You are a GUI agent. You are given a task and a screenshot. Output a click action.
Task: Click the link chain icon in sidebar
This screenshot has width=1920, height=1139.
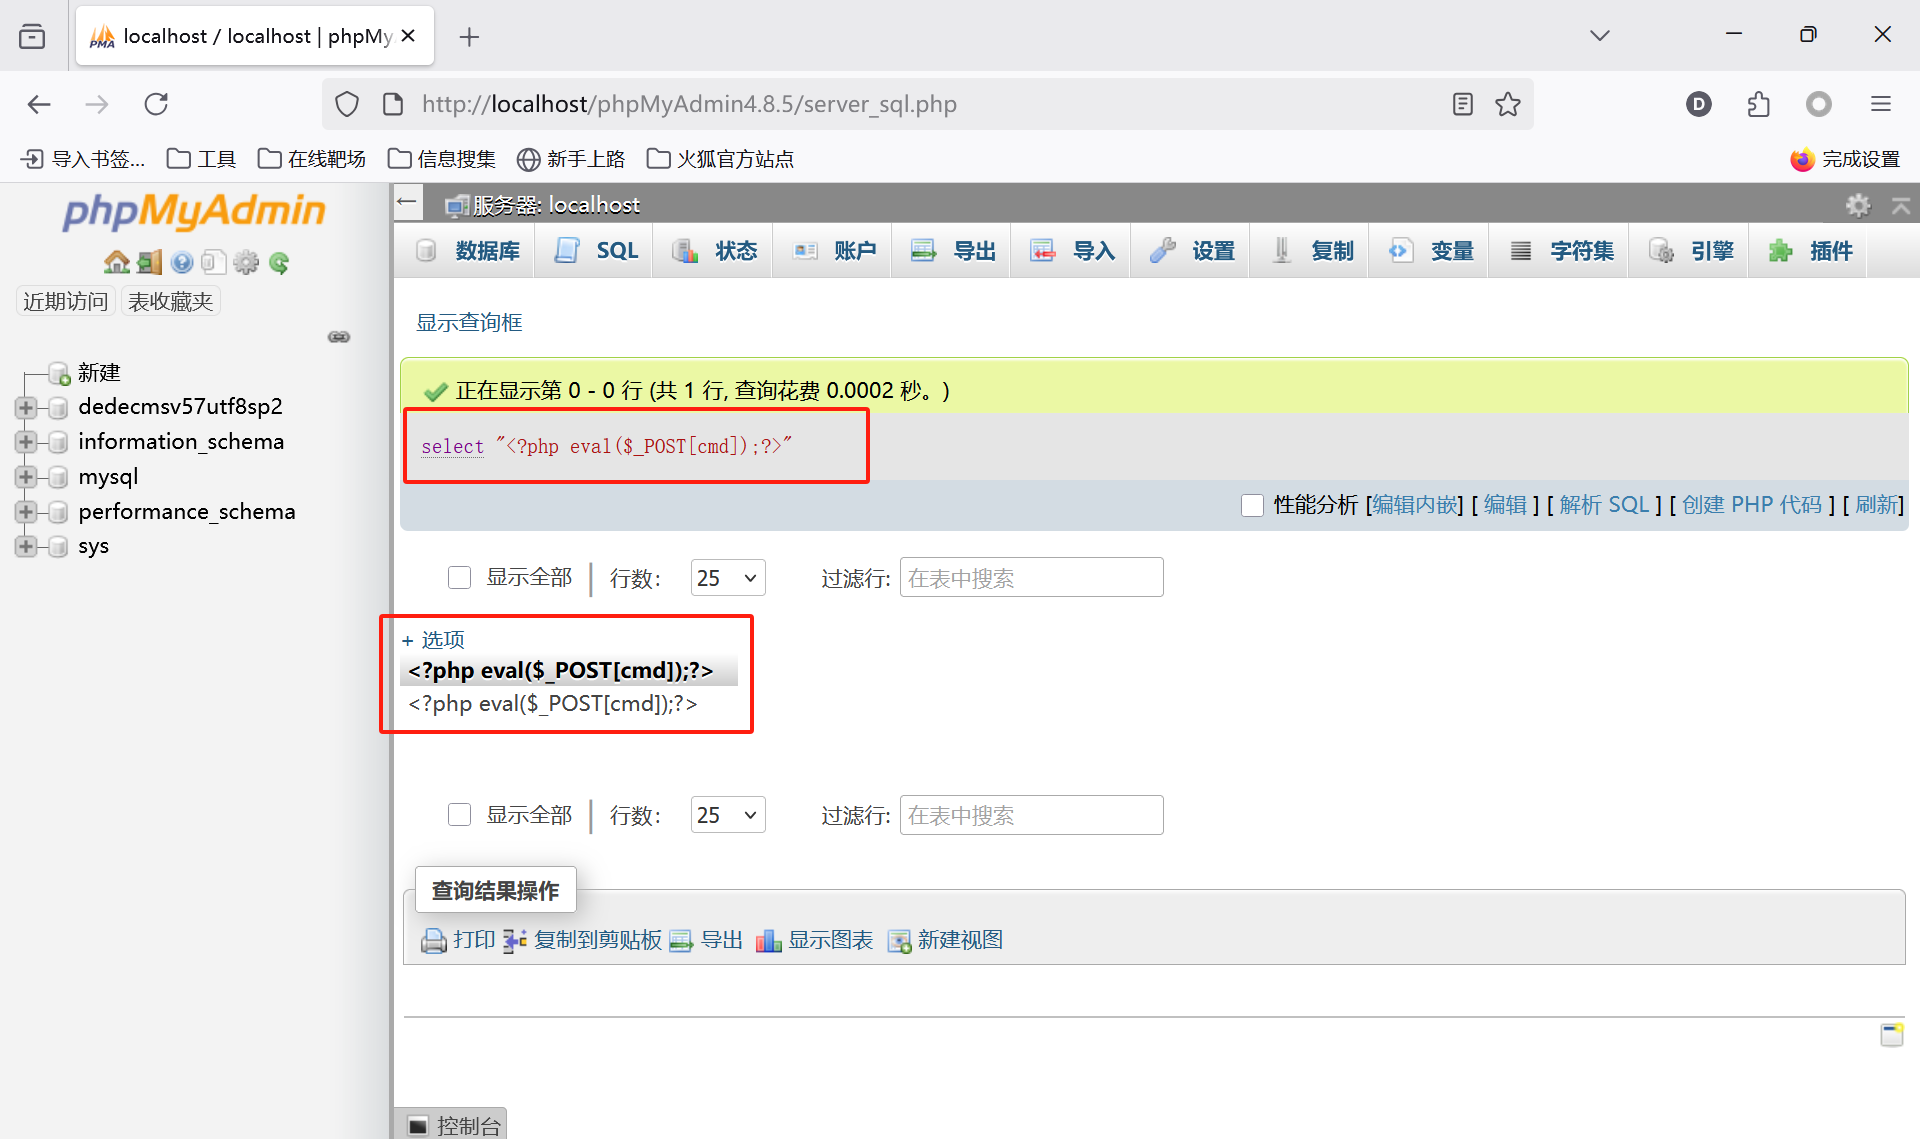coord(339,337)
